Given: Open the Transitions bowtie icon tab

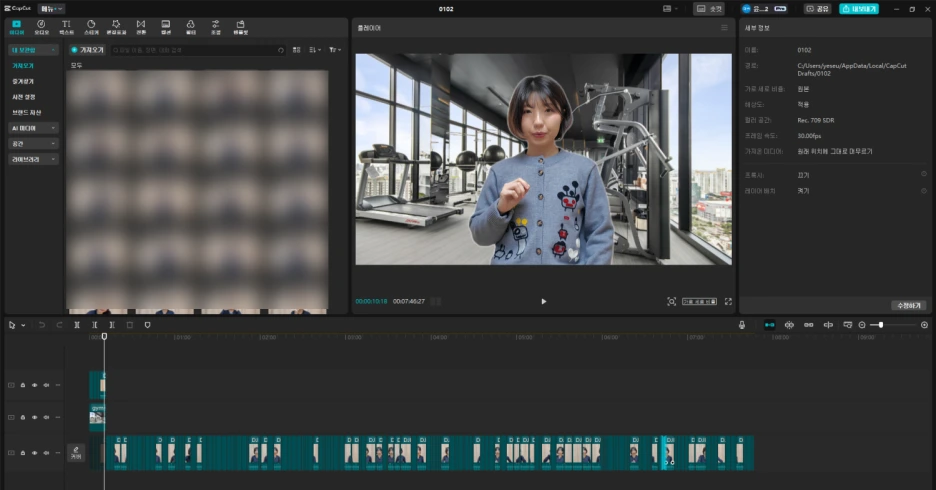Looking at the screenshot, I should [x=141, y=27].
